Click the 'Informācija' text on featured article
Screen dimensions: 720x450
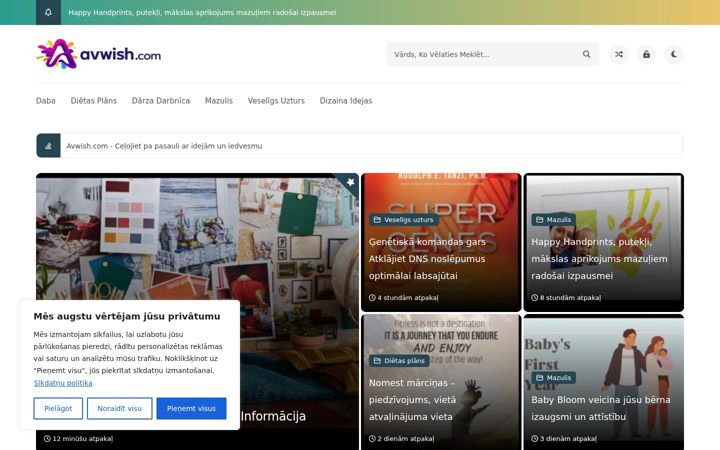(x=273, y=416)
